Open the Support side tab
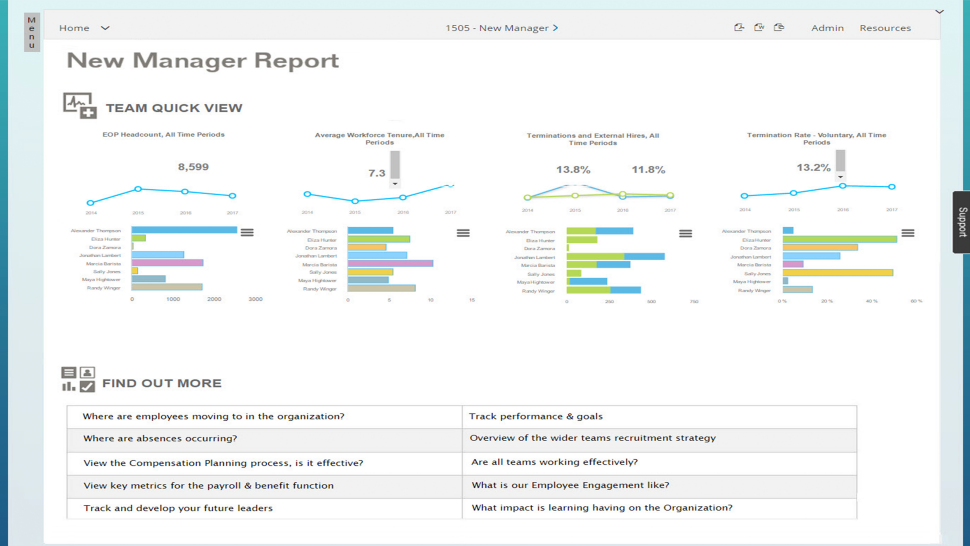The image size is (970, 546). click(x=961, y=222)
